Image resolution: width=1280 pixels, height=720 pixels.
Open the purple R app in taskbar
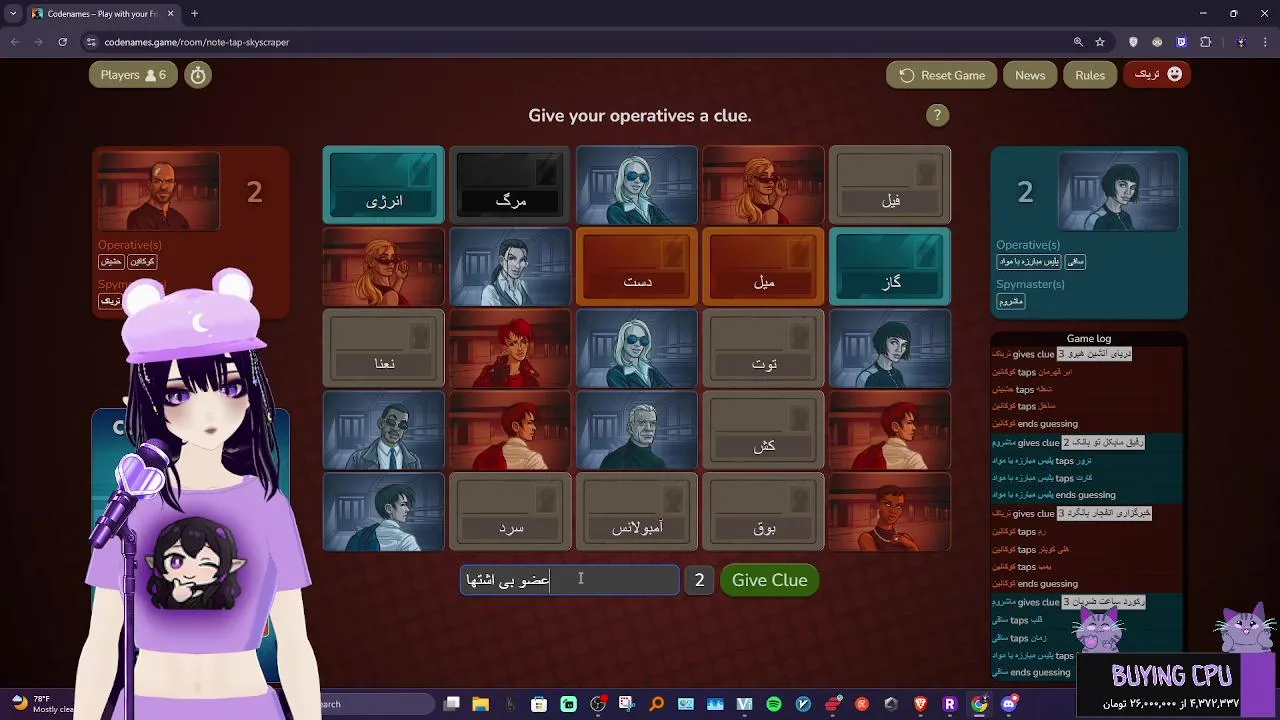[950, 704]
